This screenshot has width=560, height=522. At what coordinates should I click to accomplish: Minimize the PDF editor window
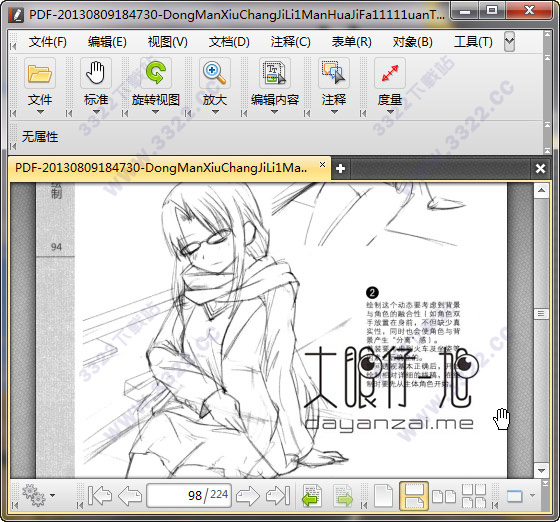(x=465, y=12)
